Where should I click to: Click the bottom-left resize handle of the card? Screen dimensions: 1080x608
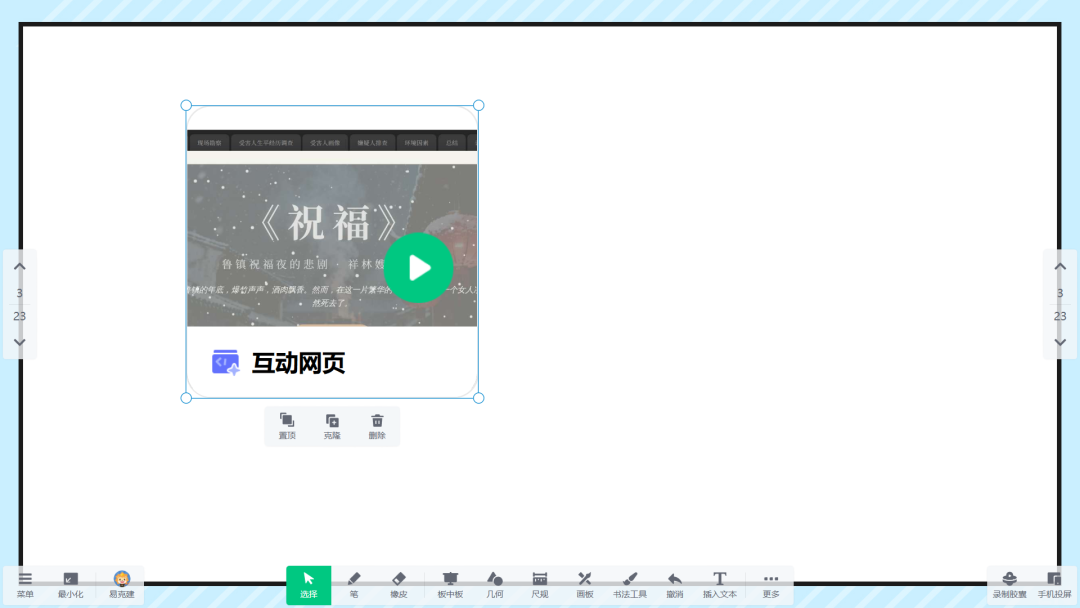[x=186, y=398]
